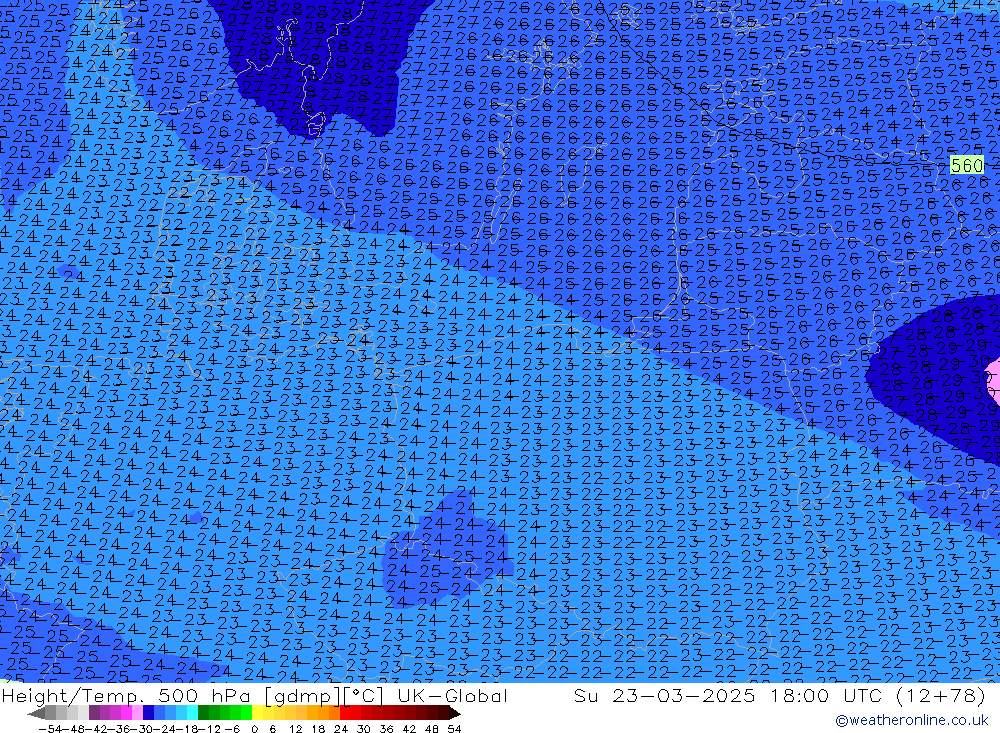Screen dimensions: 1000x733
Task: Click the 24 legend value
Action: (x=341, y=729)
